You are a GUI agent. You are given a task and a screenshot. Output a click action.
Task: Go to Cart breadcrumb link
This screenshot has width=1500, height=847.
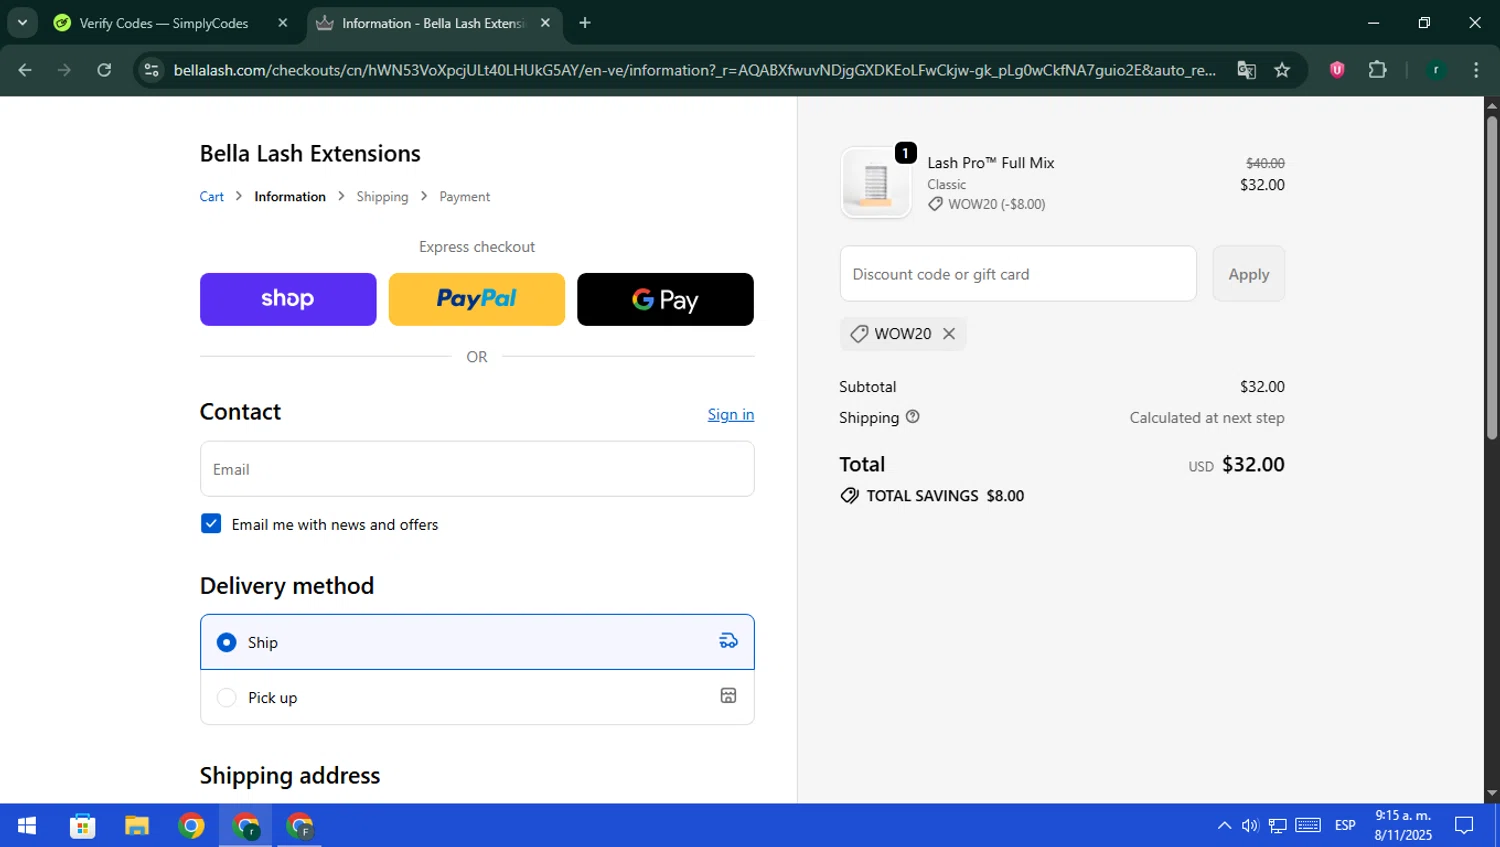coord(212,197)
